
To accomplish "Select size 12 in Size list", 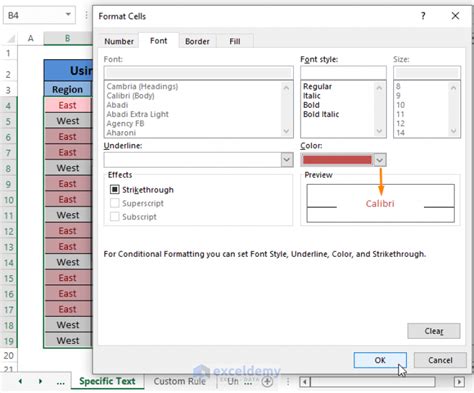I will click(400, 124).
